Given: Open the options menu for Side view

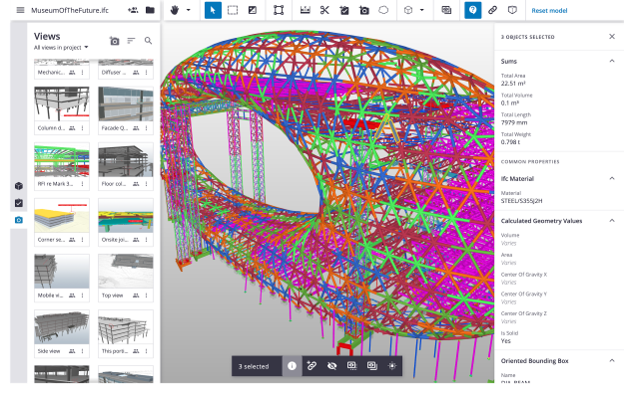Looking at the screenshot, I should pos(82,351).
